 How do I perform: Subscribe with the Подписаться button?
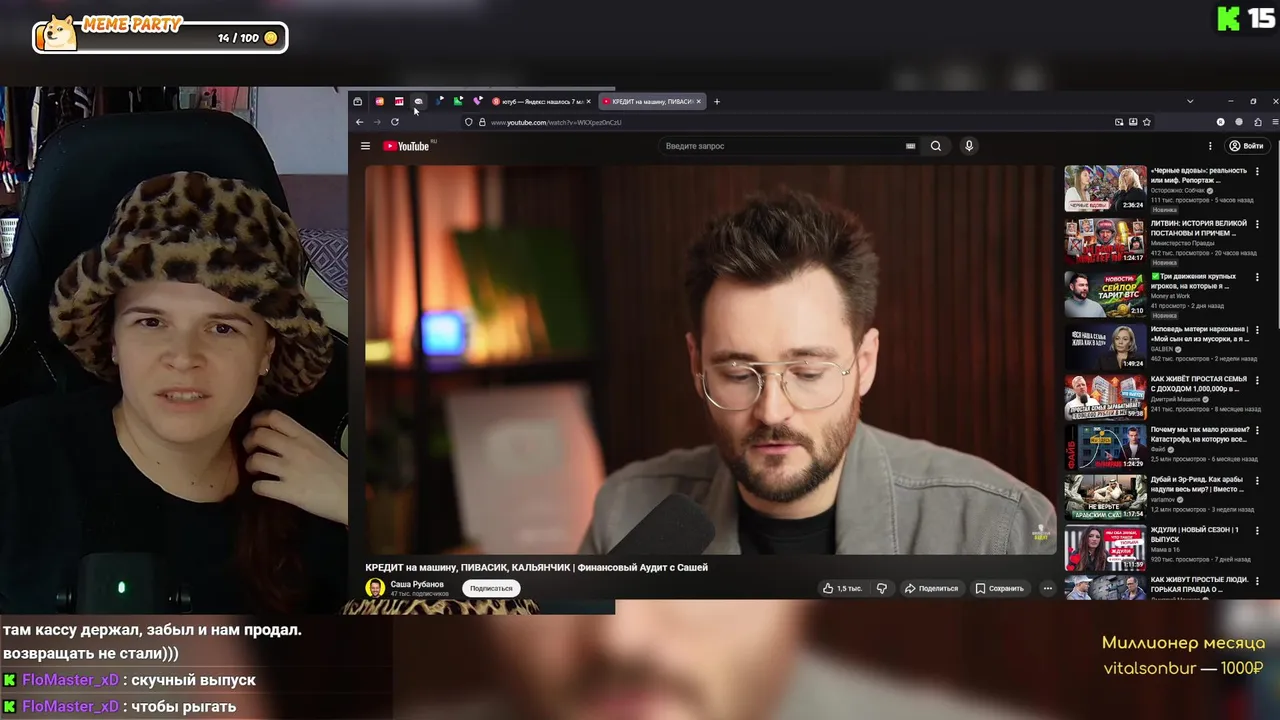(491, 588)
